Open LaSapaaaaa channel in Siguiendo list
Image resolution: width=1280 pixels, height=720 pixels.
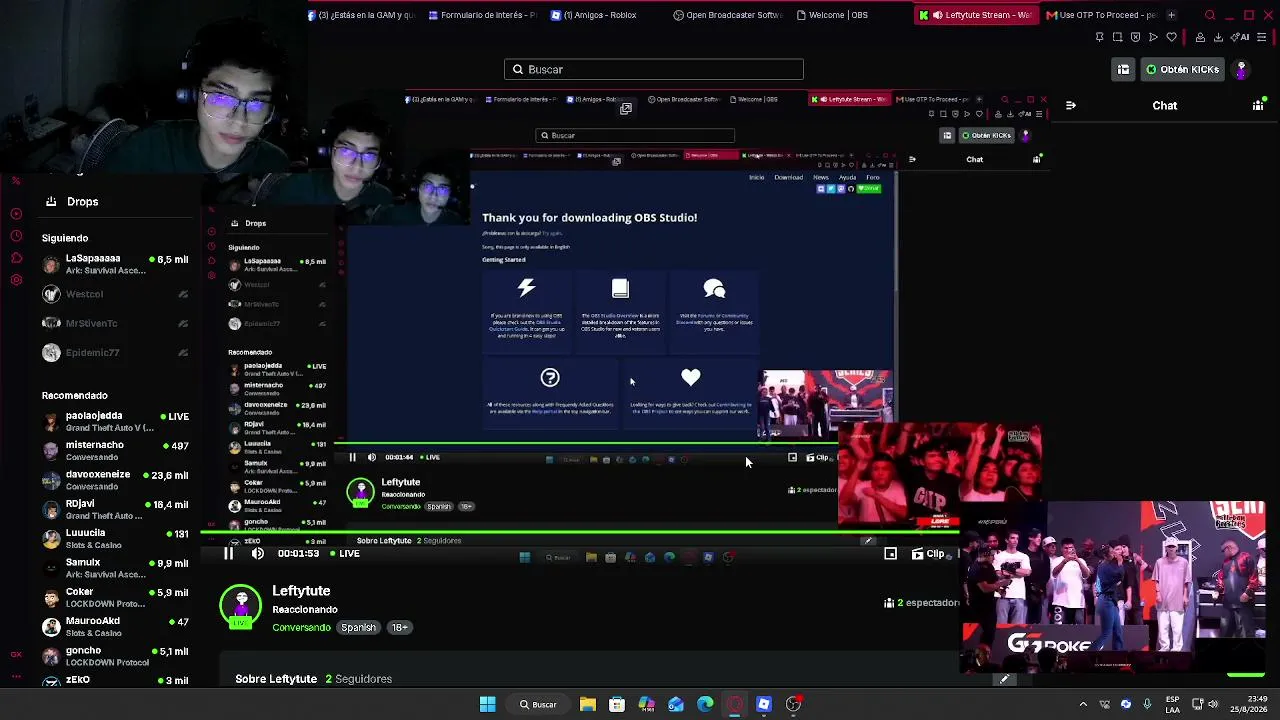115,264
